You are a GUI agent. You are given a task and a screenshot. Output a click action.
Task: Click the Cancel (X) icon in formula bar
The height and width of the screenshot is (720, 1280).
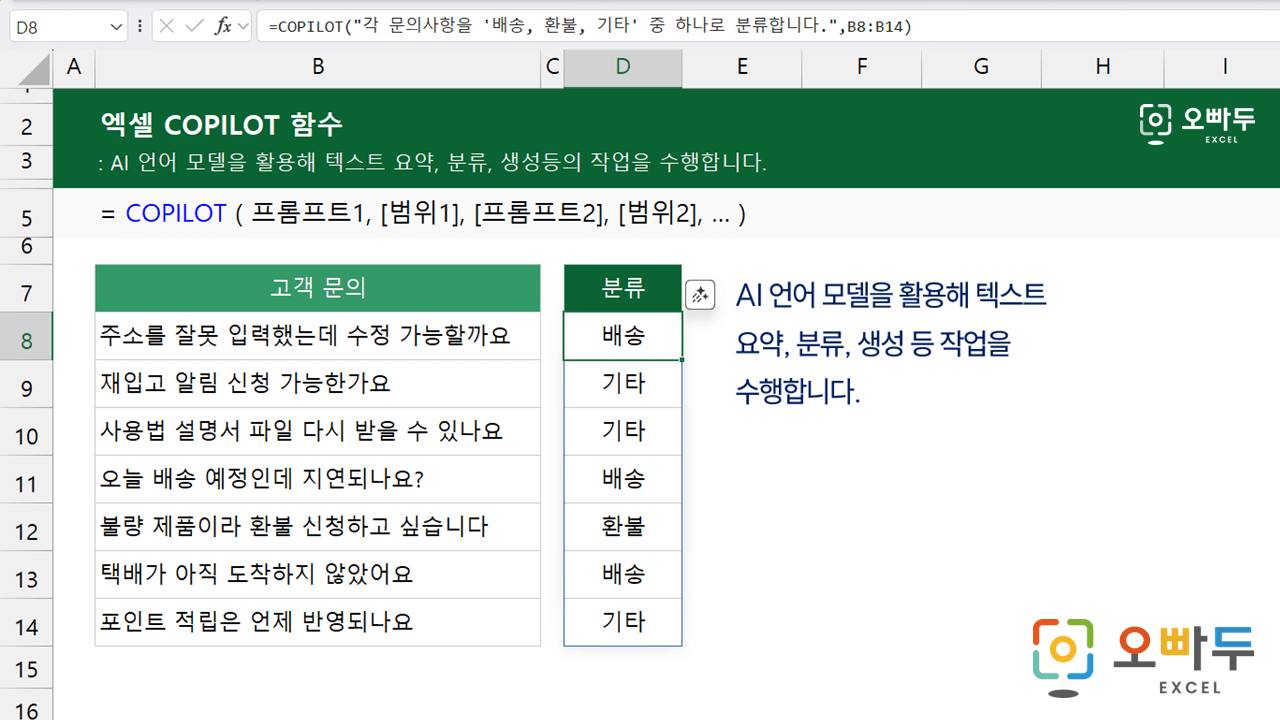pyautogui.click(x=167, y=27)
